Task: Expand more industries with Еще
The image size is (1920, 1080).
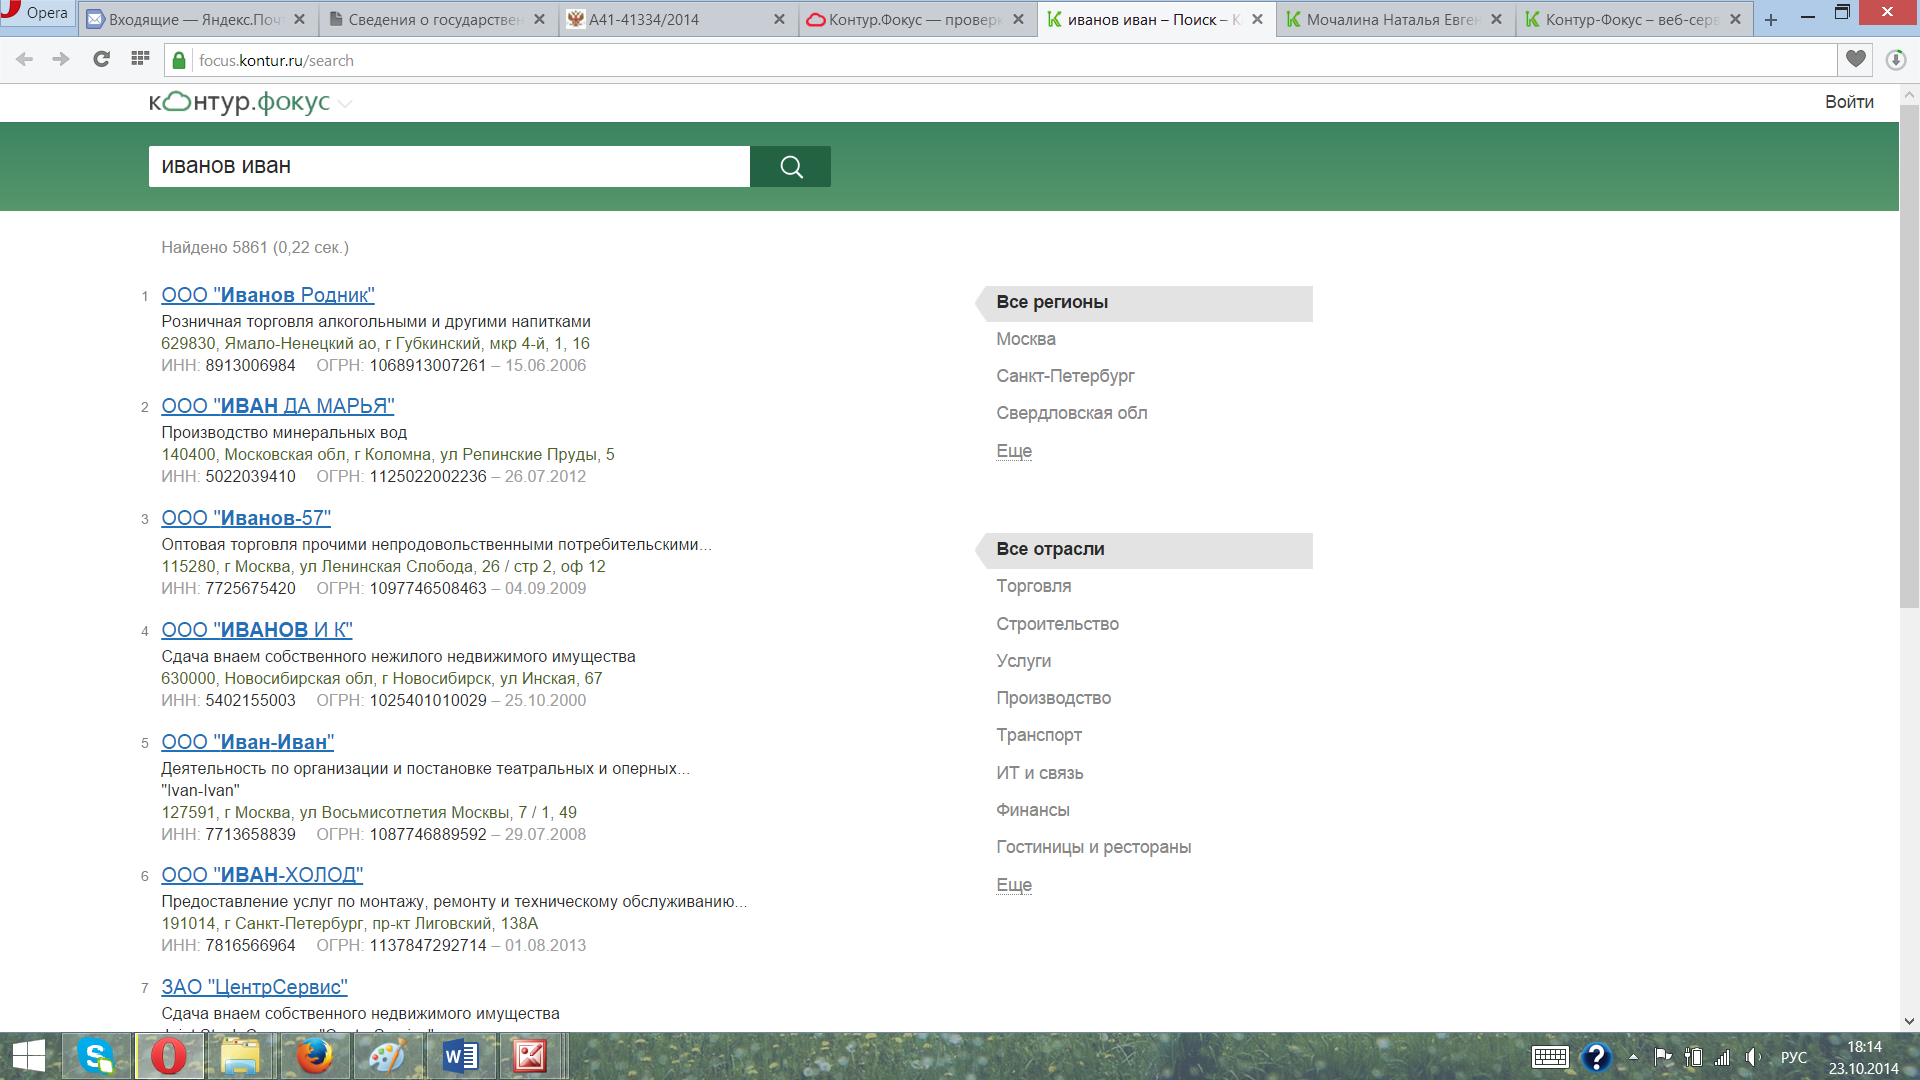Action: pos(1013,885)
